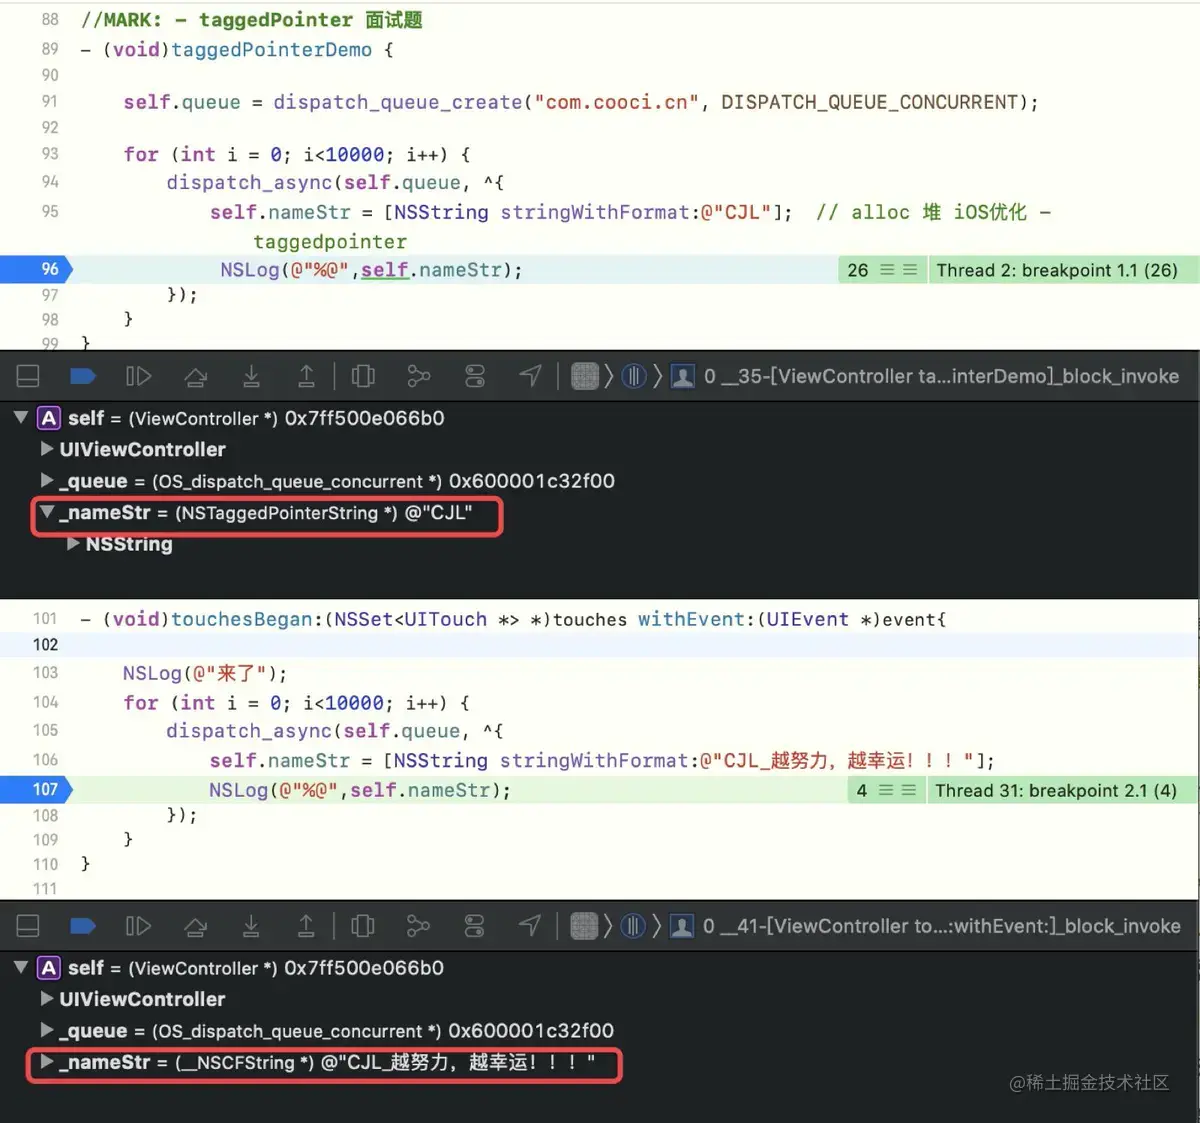Step over in touchesBegan debug bar

tap(196, 926)
